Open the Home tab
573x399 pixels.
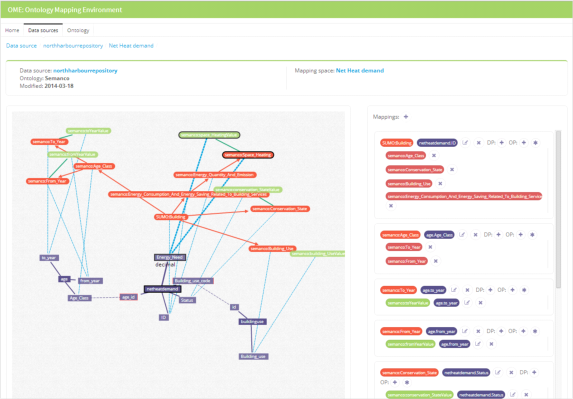(x=12, y=30)
